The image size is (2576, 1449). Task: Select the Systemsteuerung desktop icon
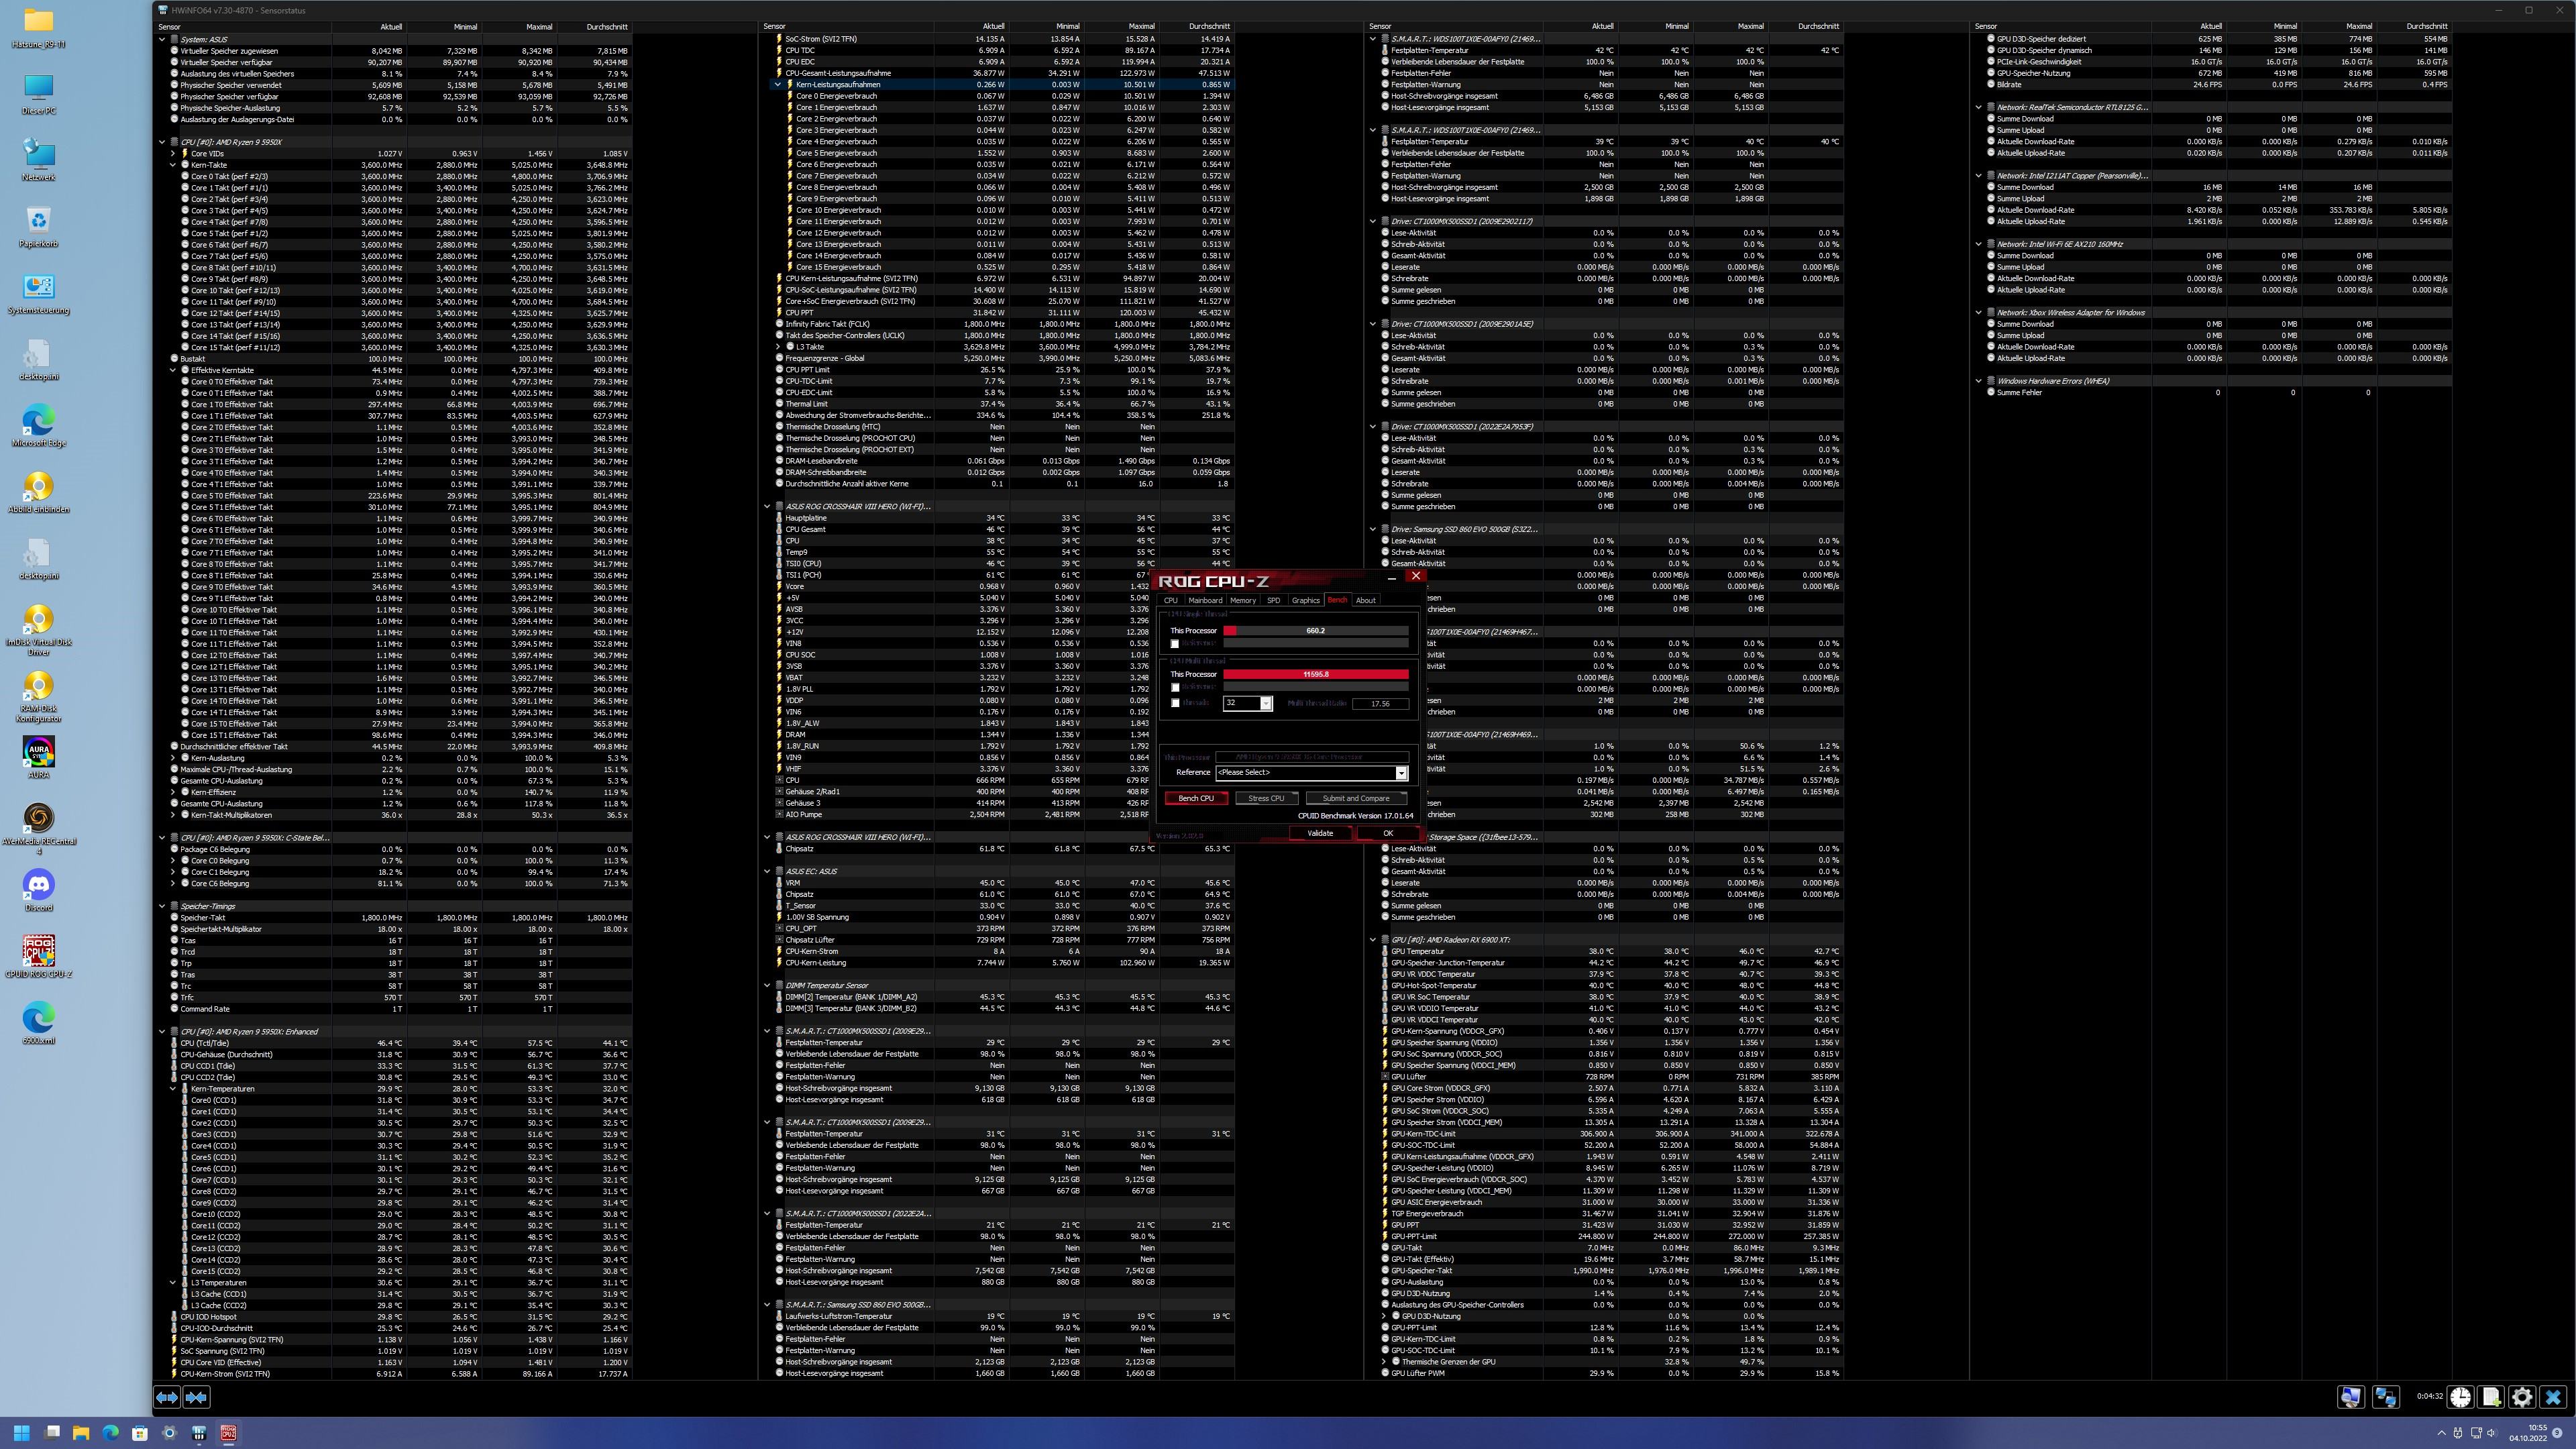tap(38, 293)
